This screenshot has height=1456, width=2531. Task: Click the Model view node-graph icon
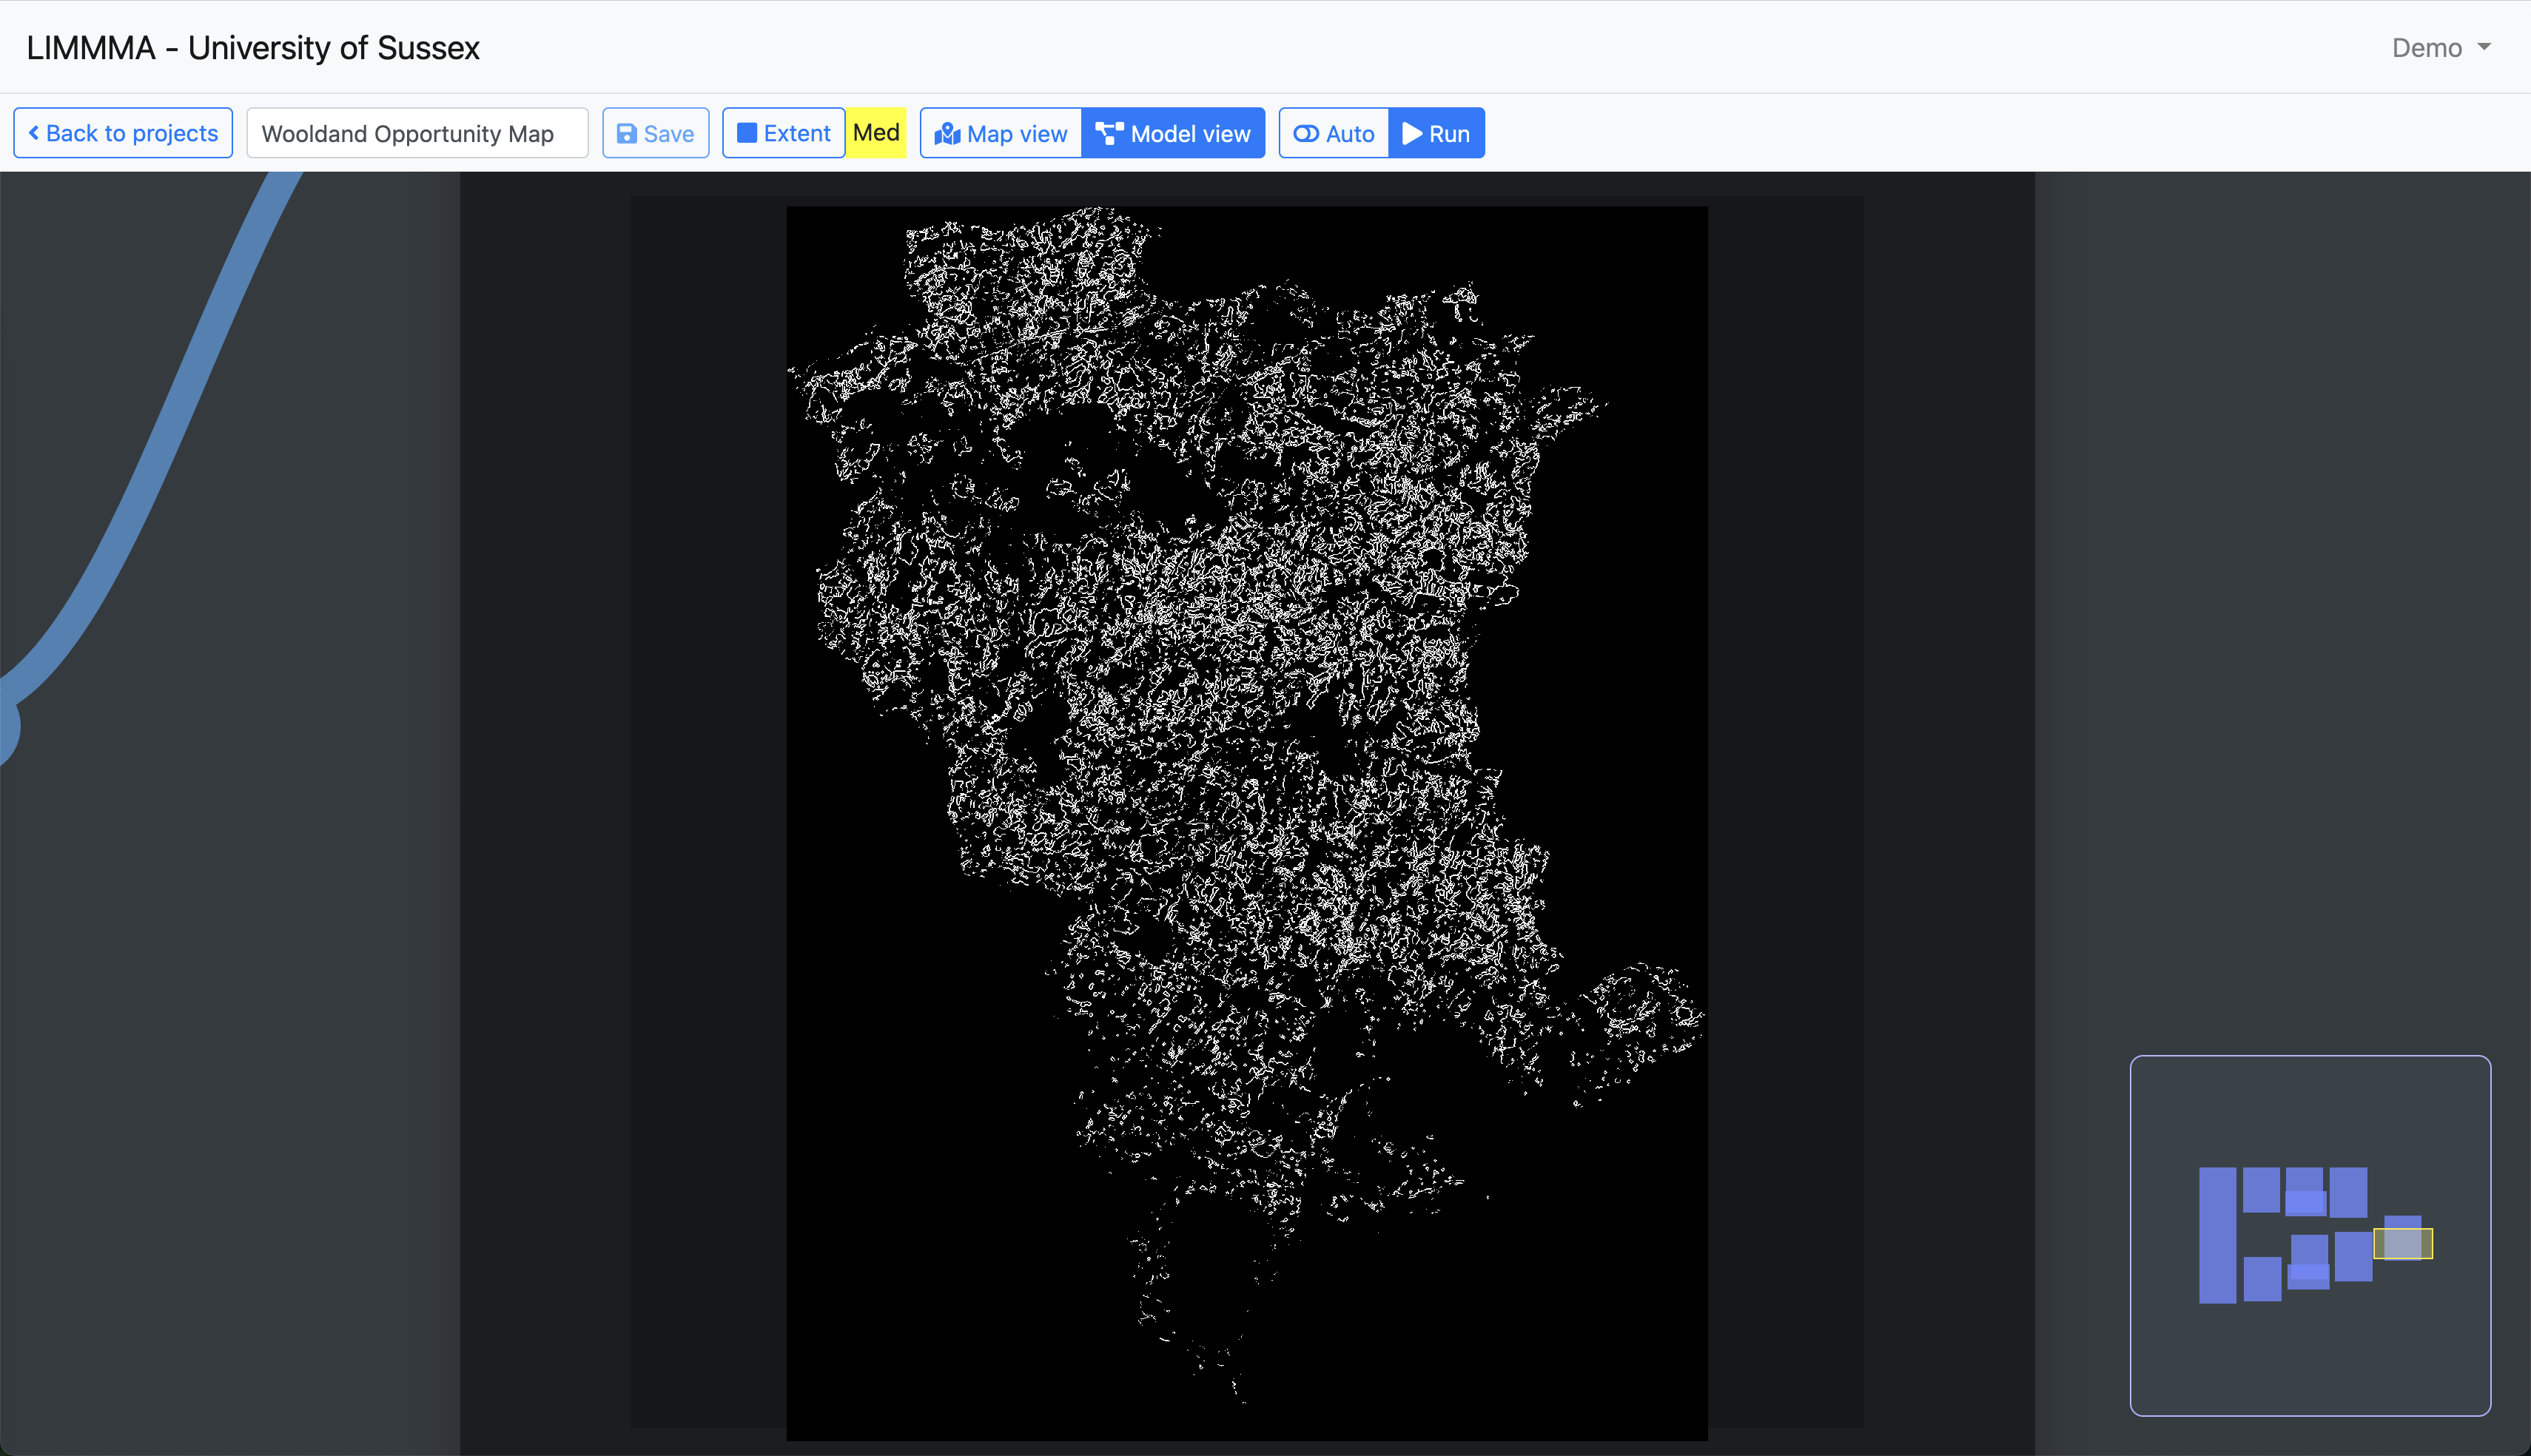[1109, 133]
